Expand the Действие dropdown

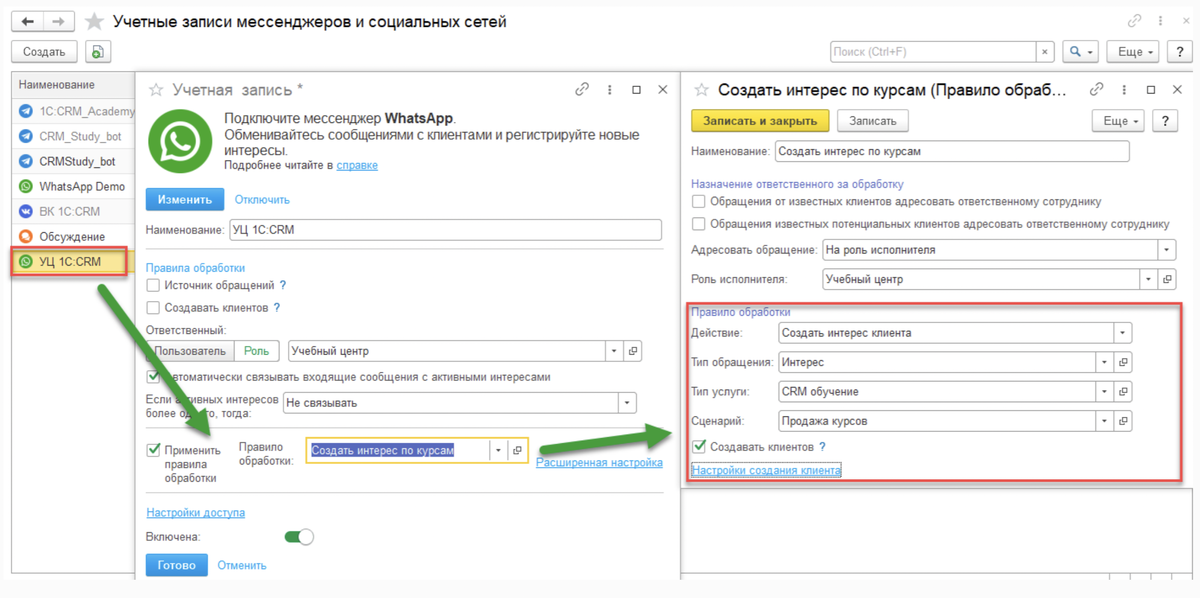(1123, 333)
